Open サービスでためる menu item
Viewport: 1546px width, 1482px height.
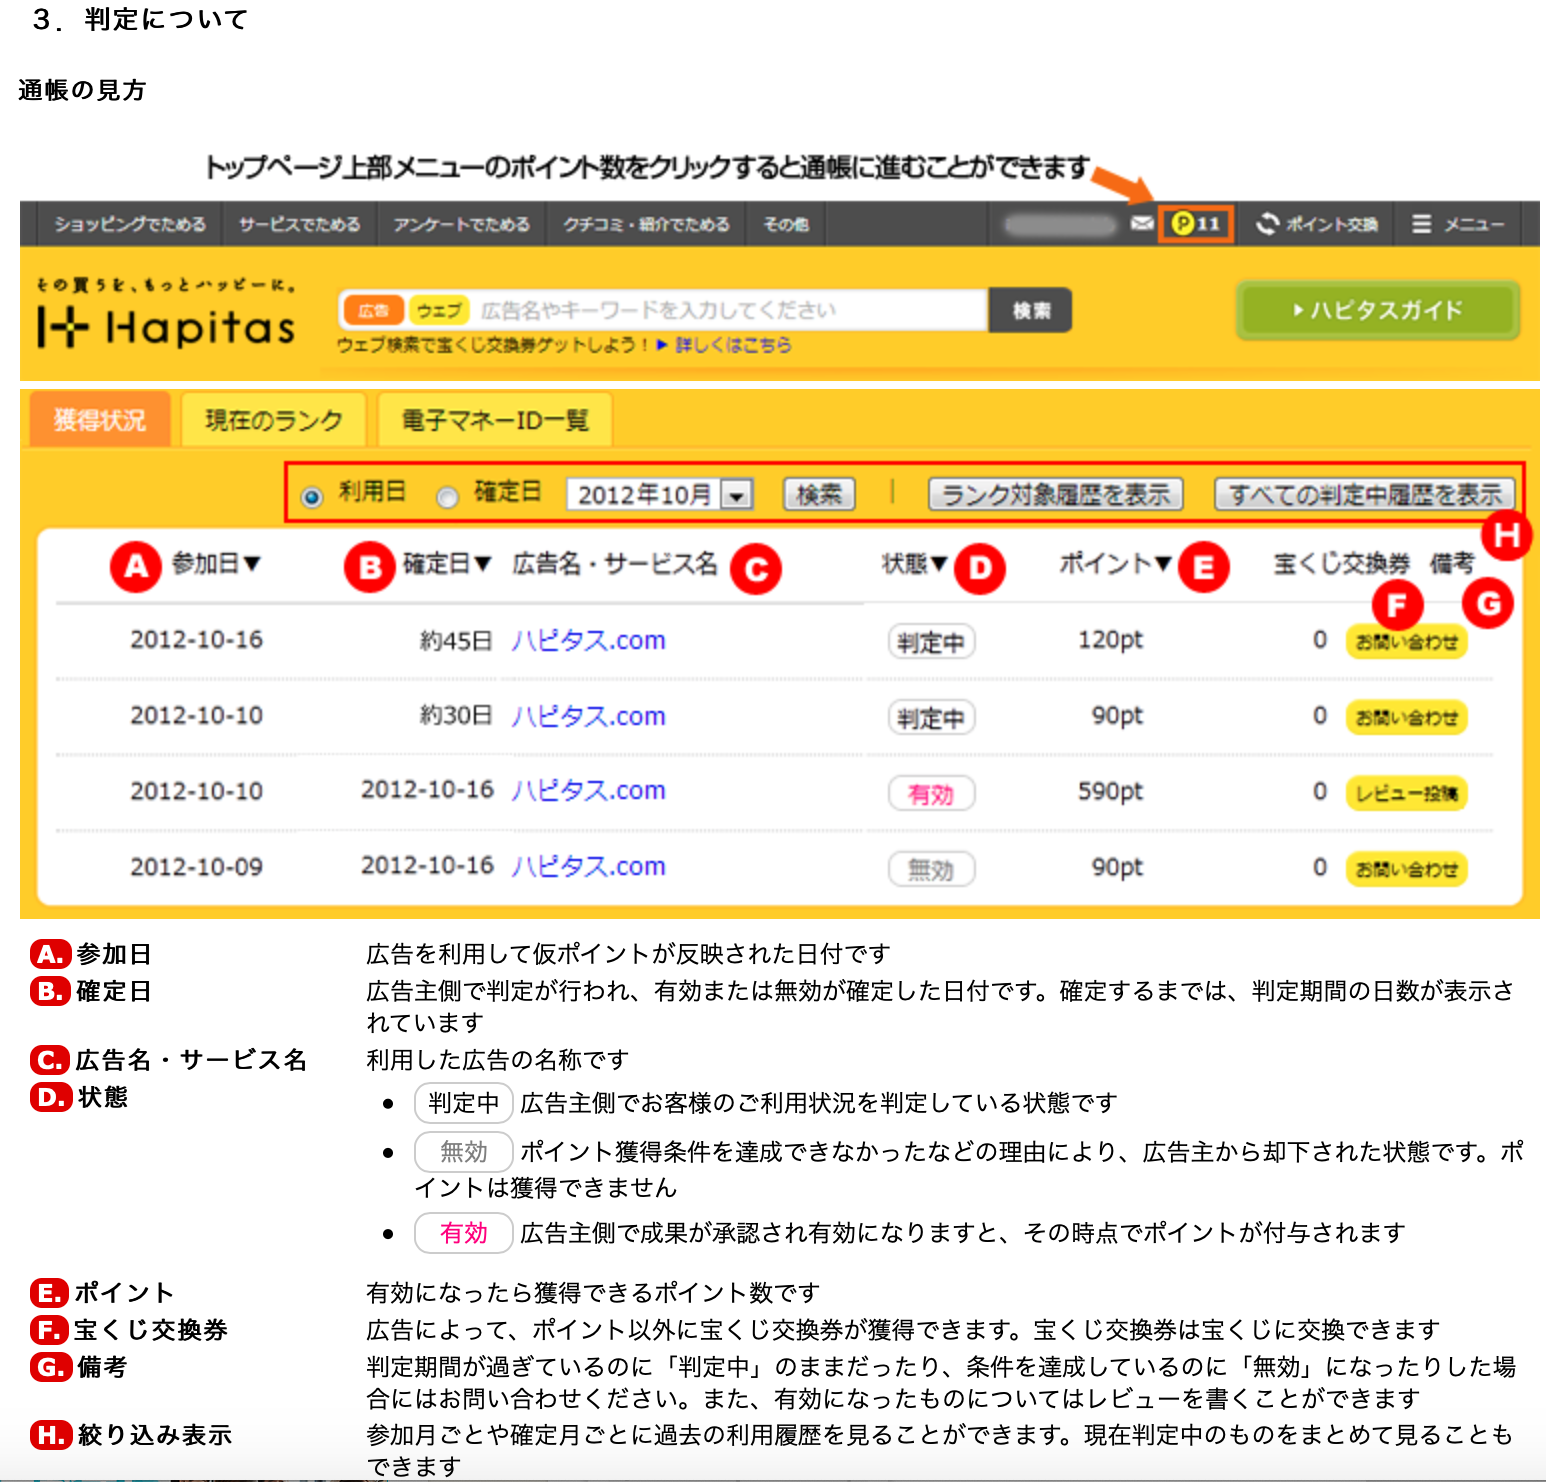pyautogui.click(x=300, y=224)
